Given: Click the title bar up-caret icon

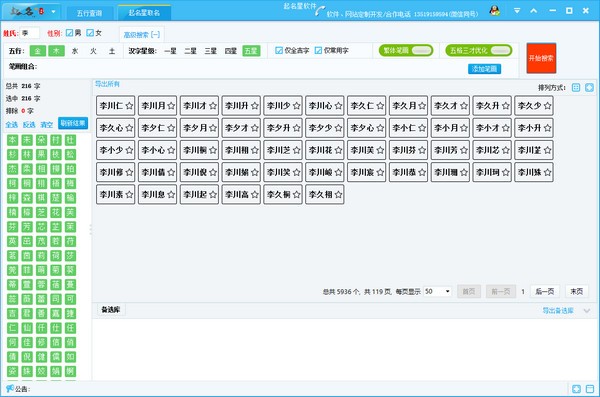Looking at the screenshot, I should [534, 11].
